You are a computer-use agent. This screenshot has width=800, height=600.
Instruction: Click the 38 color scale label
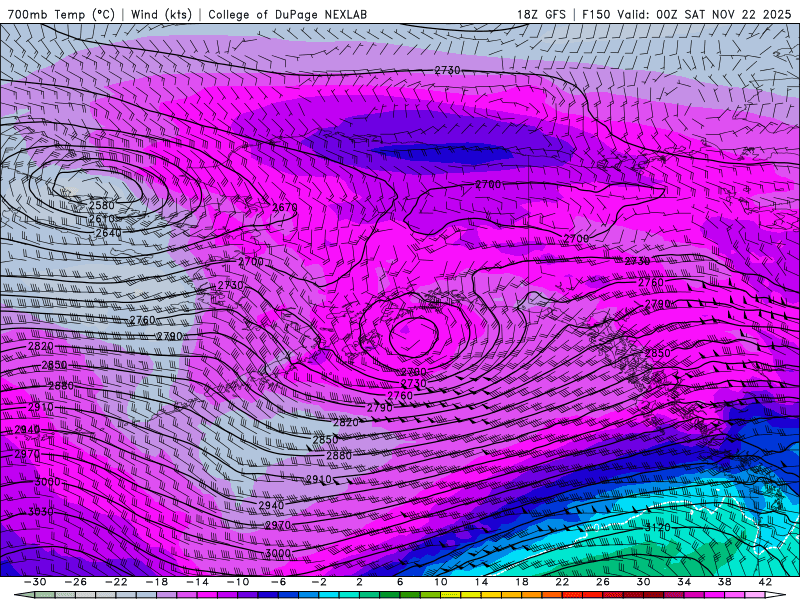click(724, 582)
